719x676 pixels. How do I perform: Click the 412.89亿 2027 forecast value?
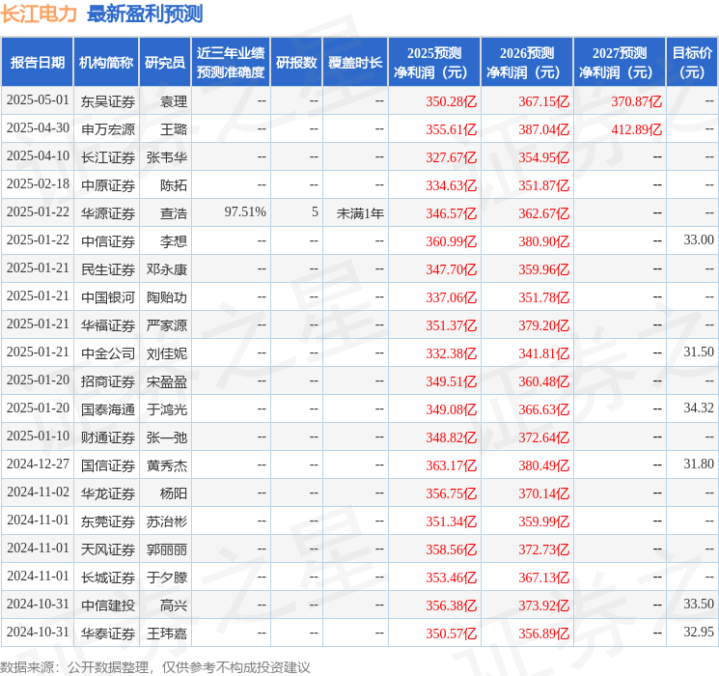tap(636, 129)
